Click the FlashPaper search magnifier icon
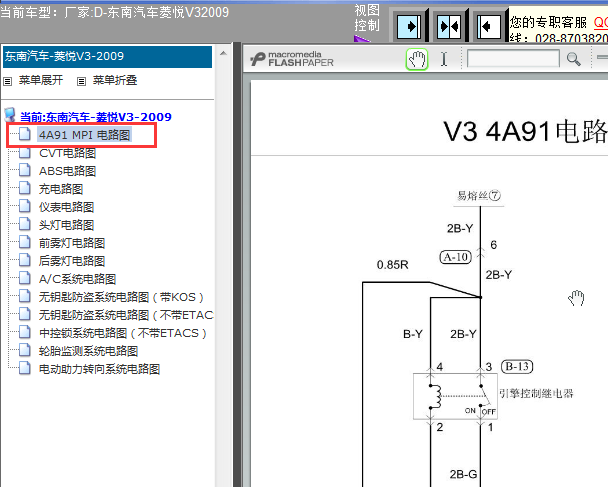 click(573, 59)
